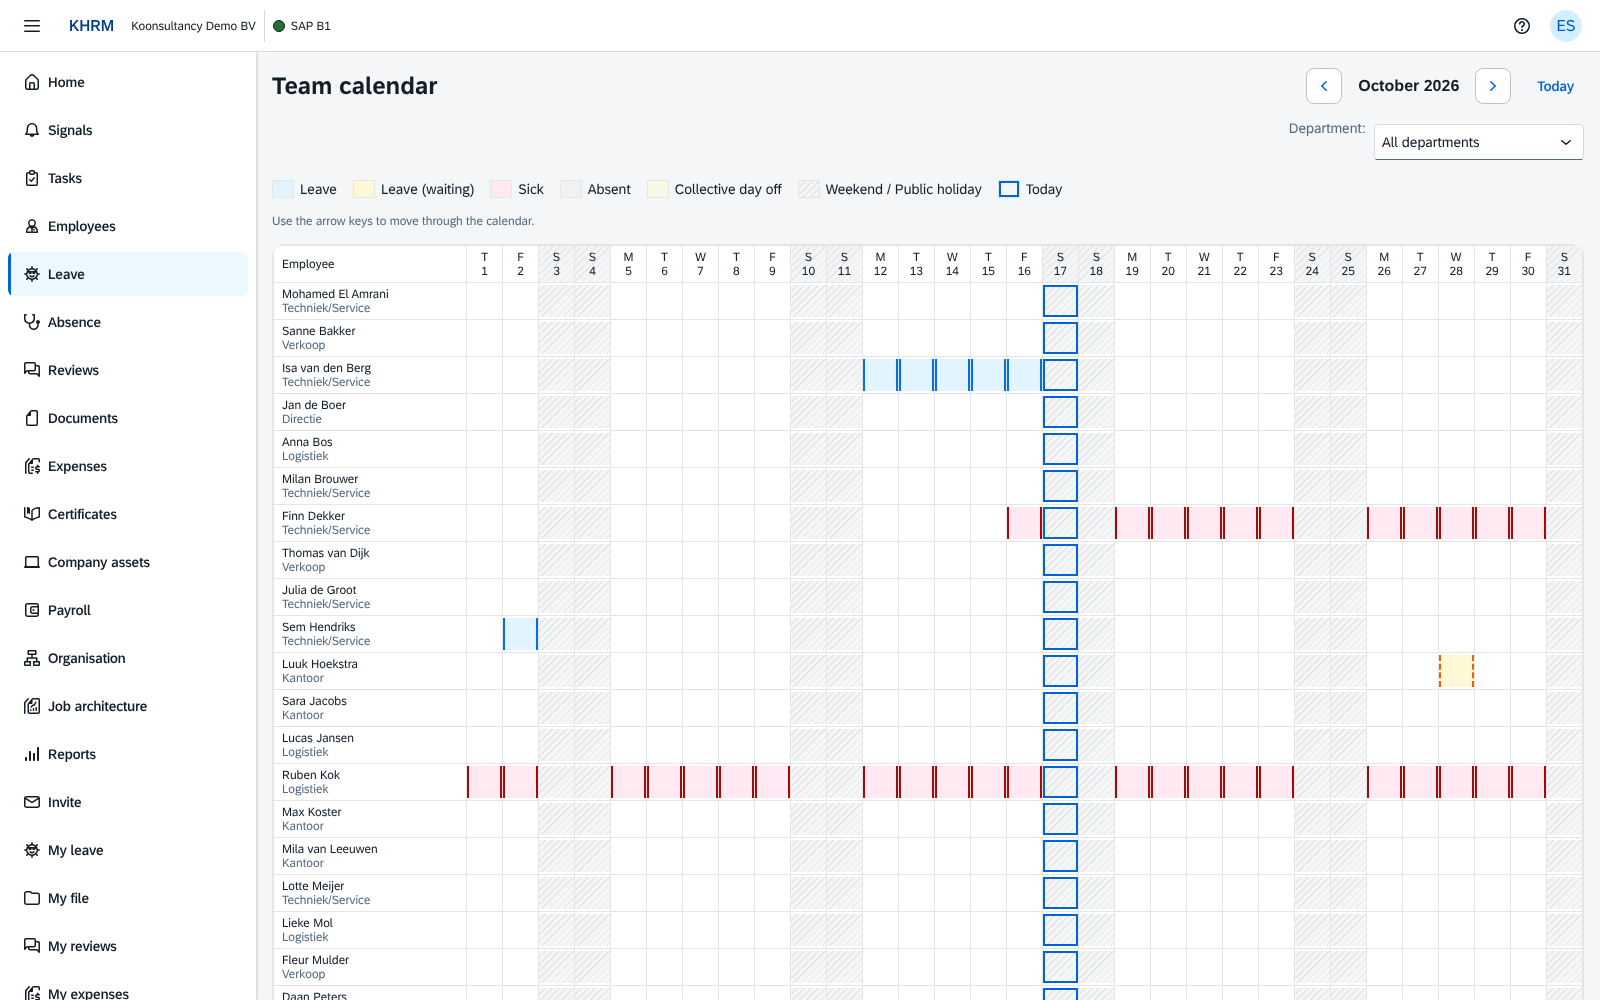
Task: Click the help question mark icon
Action: [1522, 26]
